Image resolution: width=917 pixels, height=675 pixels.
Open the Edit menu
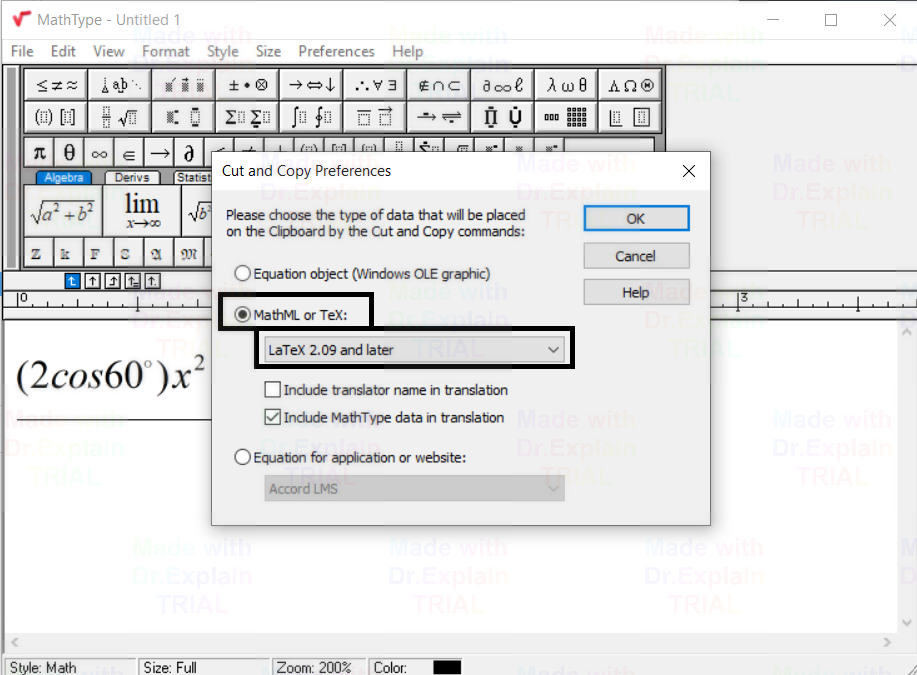coord(63,51)
